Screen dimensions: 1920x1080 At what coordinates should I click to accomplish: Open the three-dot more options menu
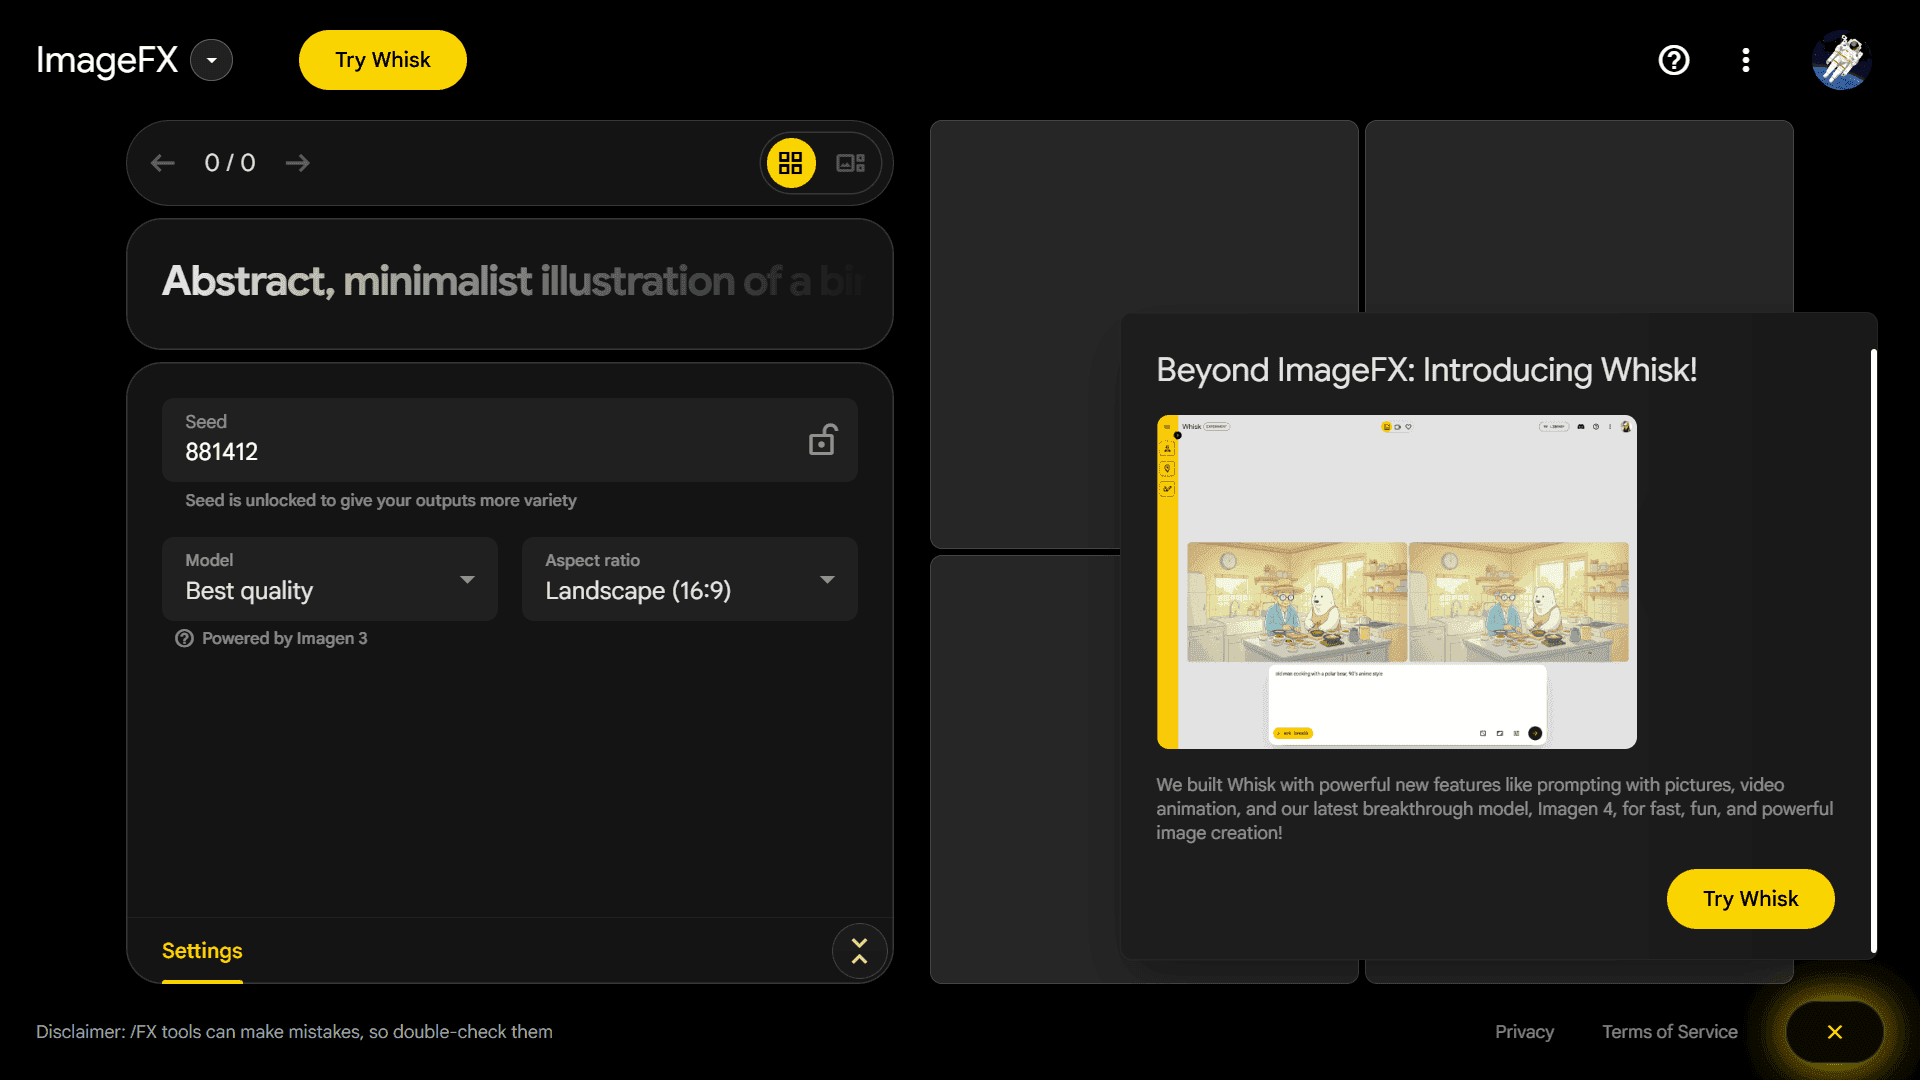[x=1745, y=60]
